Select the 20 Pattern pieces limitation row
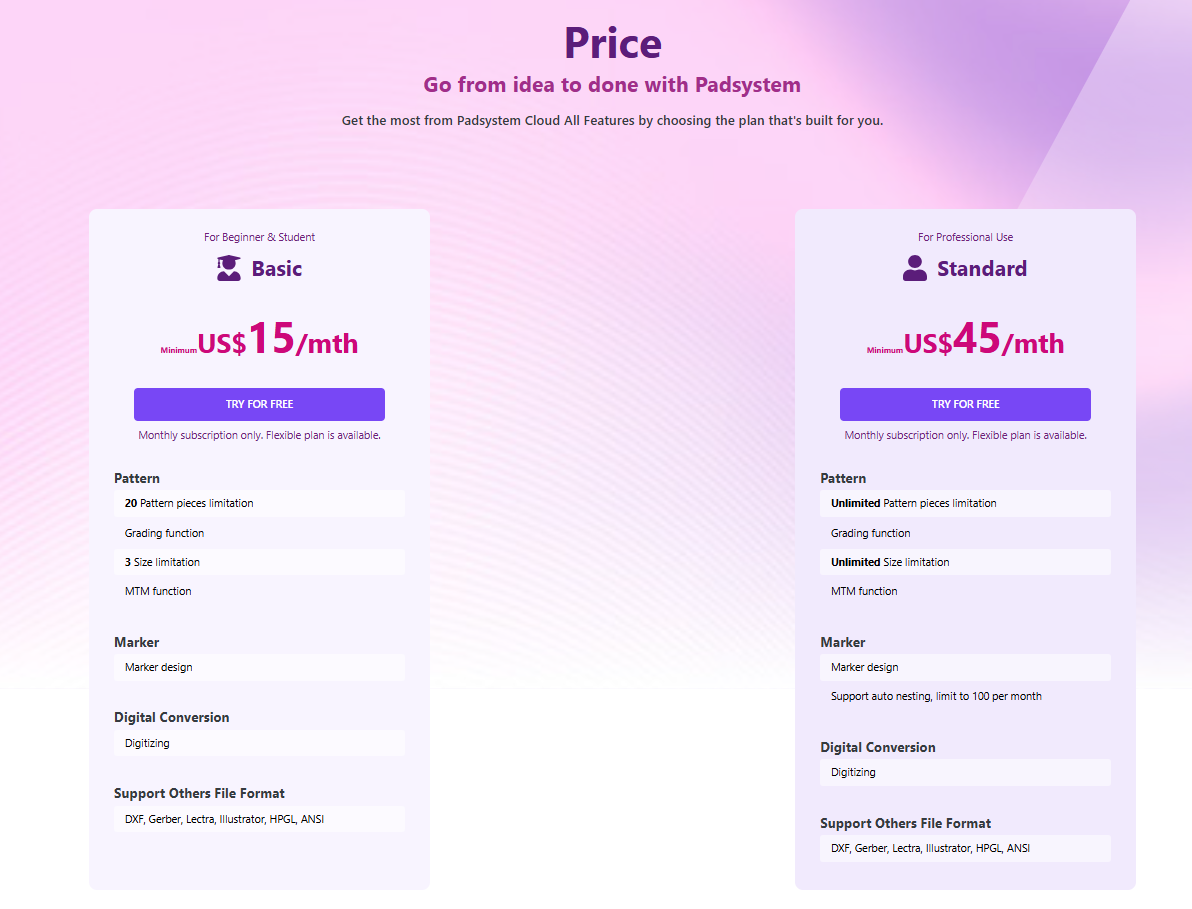This screenshot has height=909, width=1192. point(259,503)
